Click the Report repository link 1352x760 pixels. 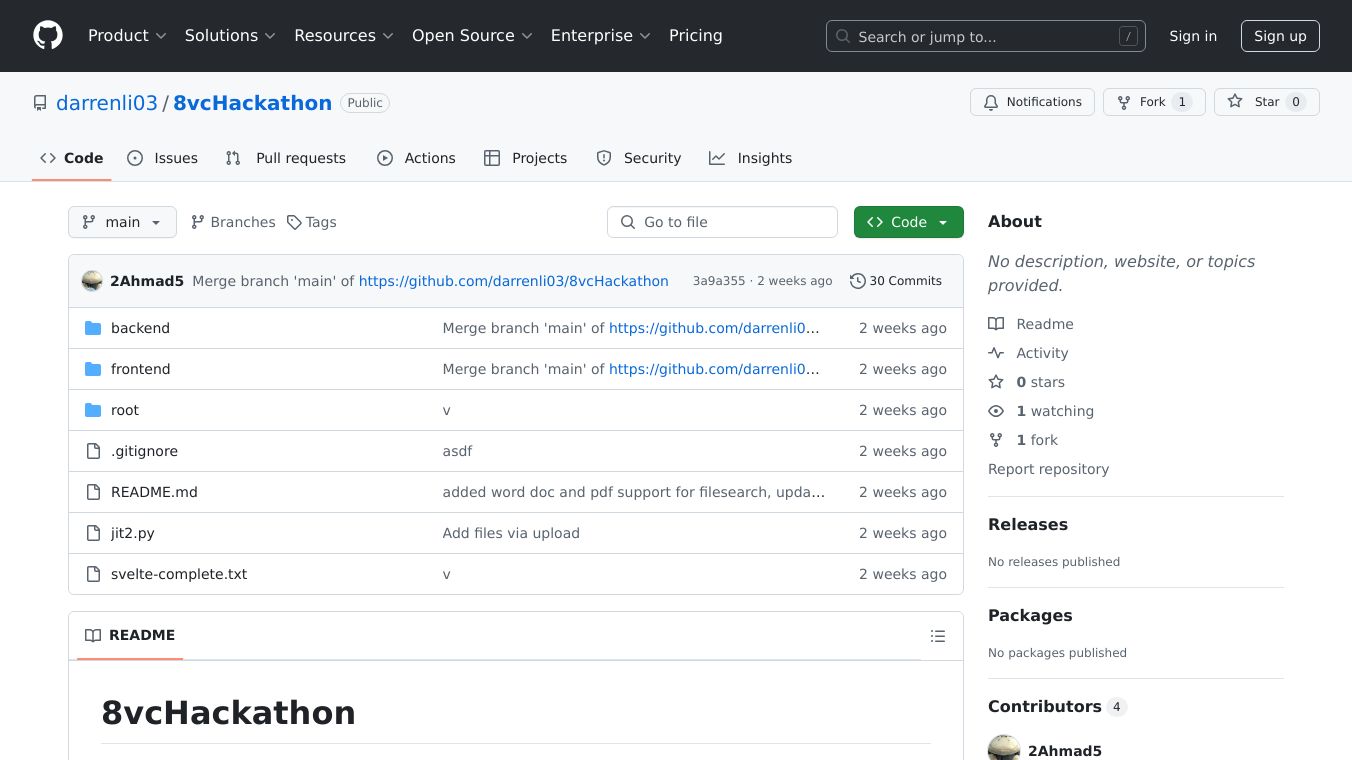1048,469
